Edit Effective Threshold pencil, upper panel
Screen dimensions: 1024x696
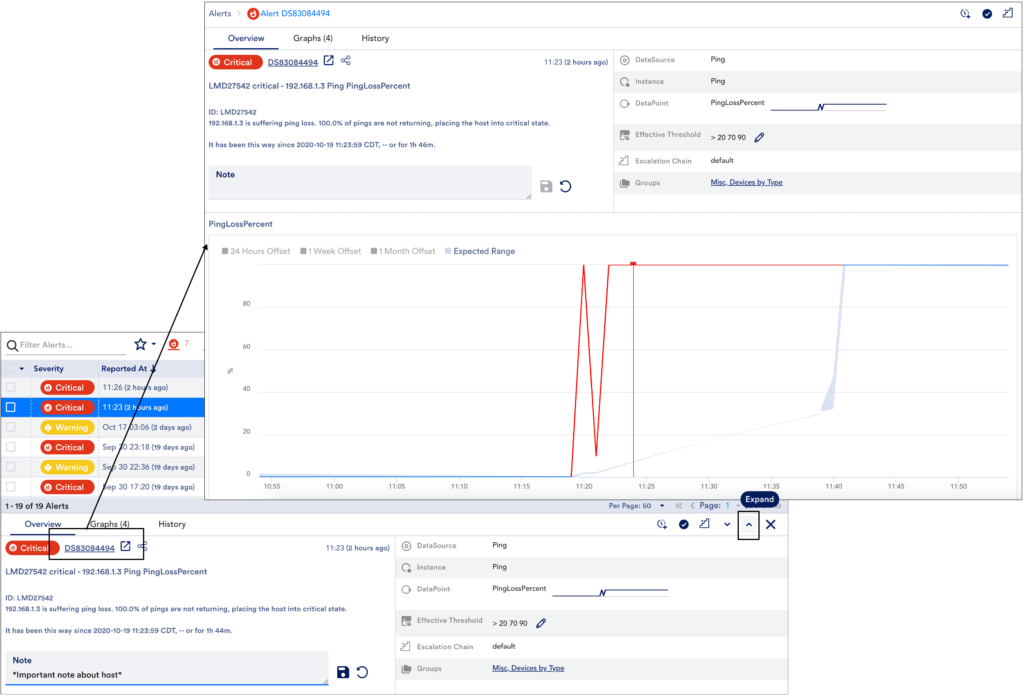click(759, 137)
